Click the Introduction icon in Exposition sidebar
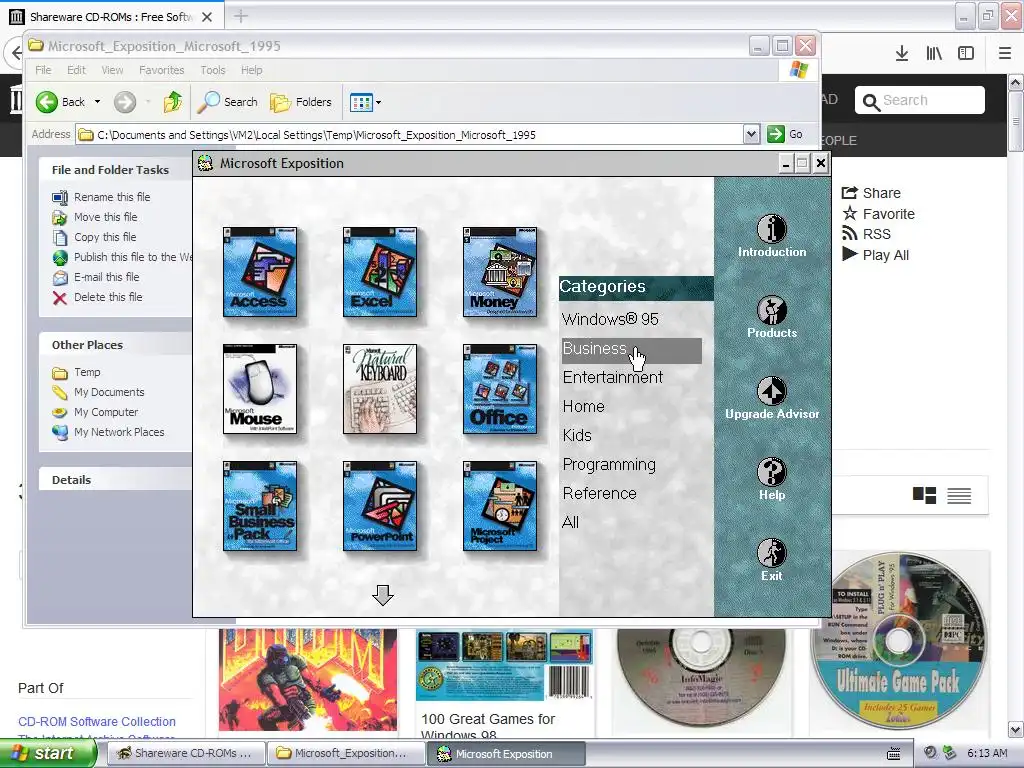The height and width of the screenshot is (768, 1024). (x=772, y=229)
